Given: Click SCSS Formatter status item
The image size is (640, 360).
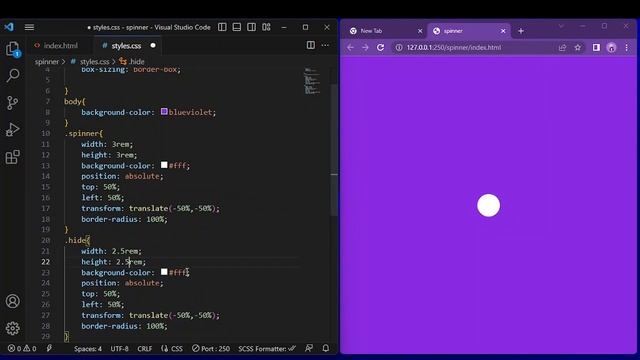Looking at the screenshot, I should (x=267, y=349).
